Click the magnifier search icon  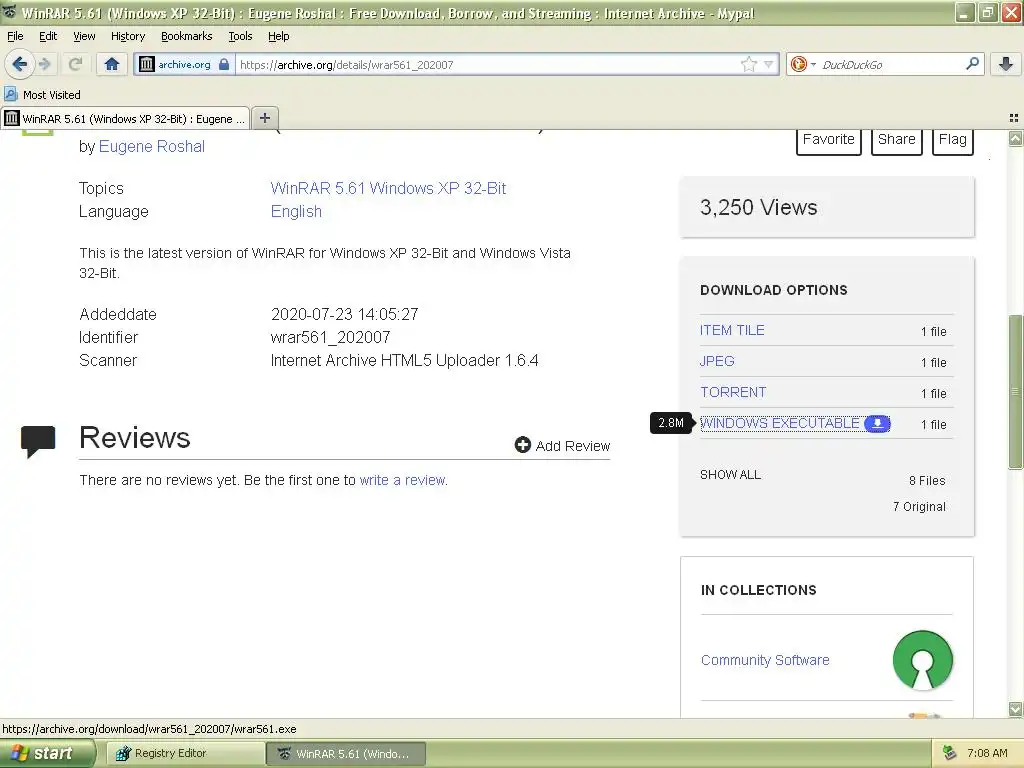[x=972, y=64]
